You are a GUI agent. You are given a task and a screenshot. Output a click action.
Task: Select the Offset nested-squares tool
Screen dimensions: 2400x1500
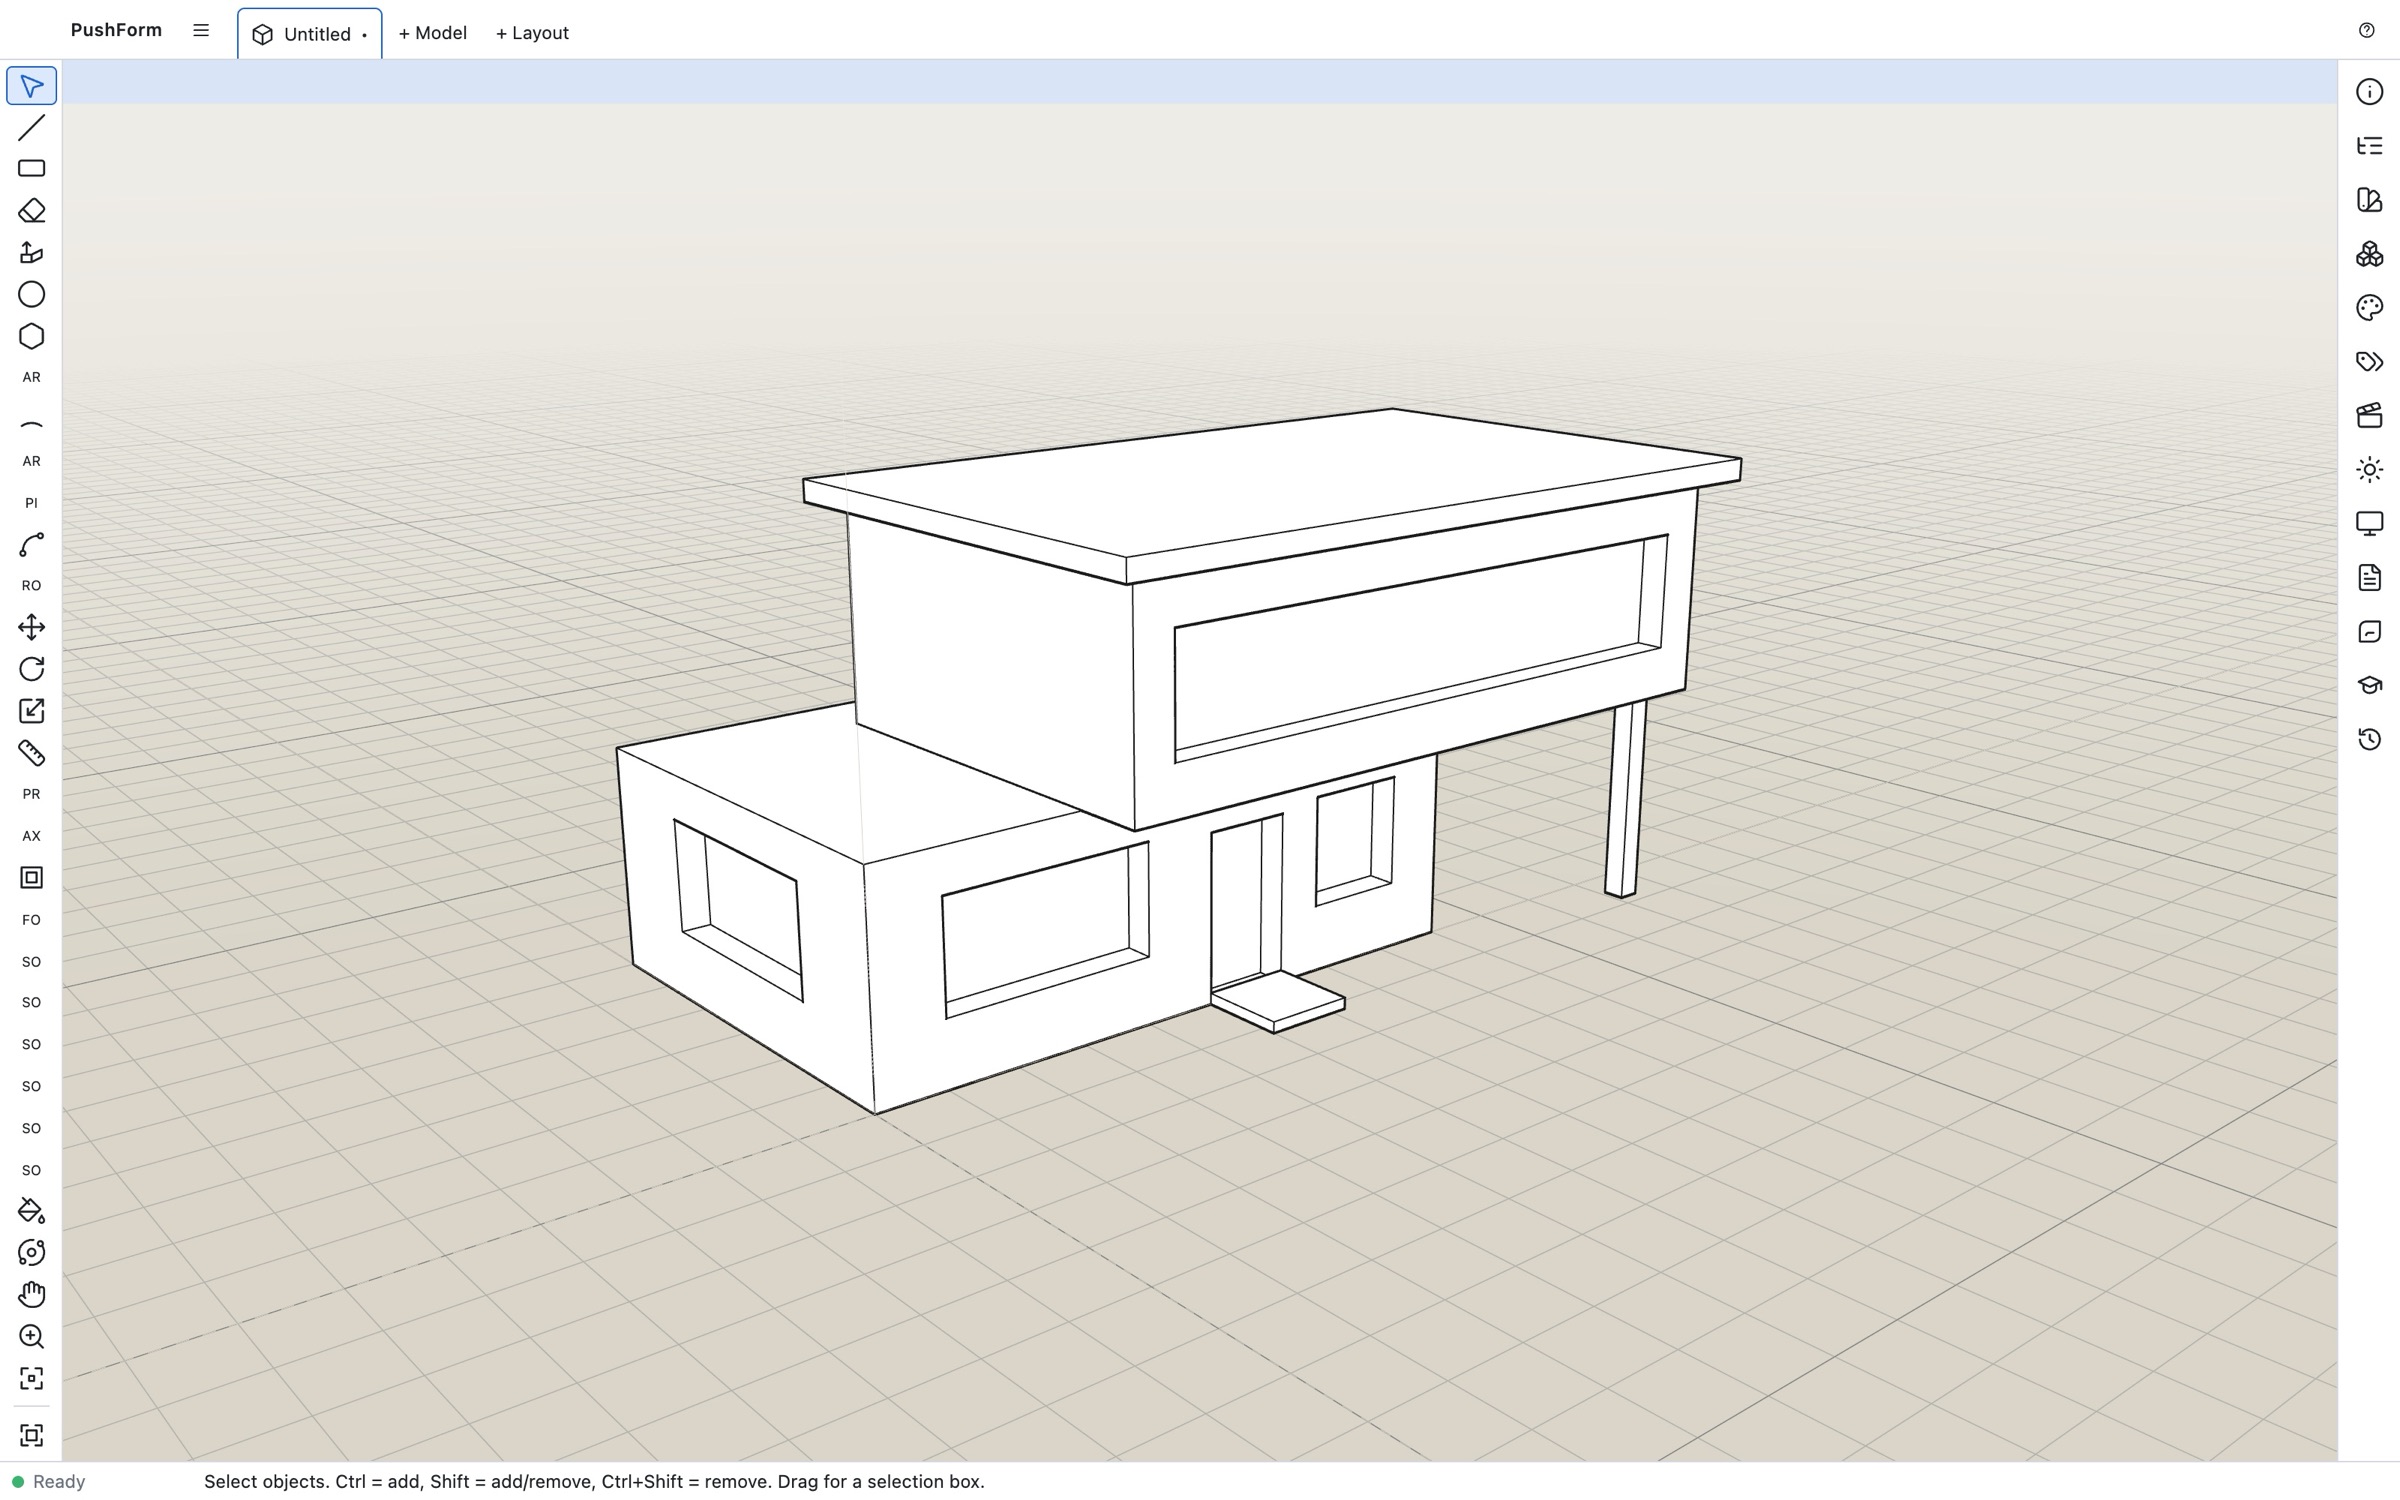click(31, 878)
